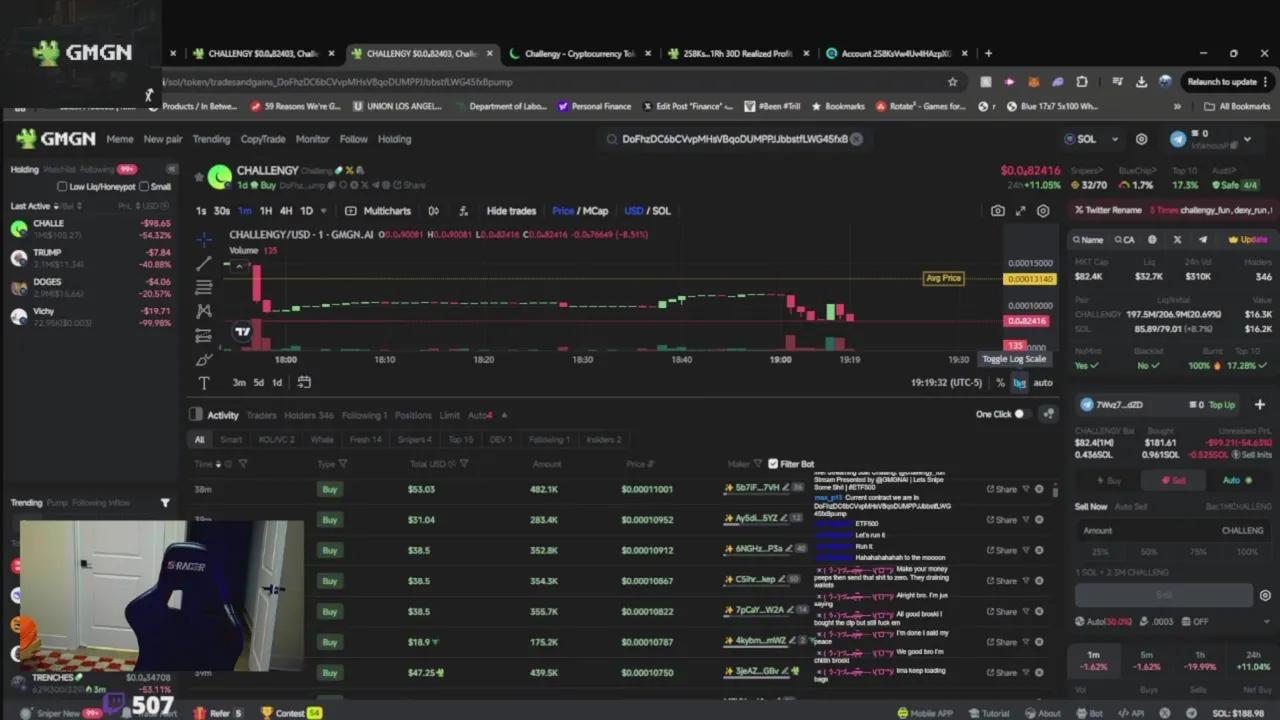Select the text drawing tool
This screenshot has height=720, width=1280.
tap(204, 383)
